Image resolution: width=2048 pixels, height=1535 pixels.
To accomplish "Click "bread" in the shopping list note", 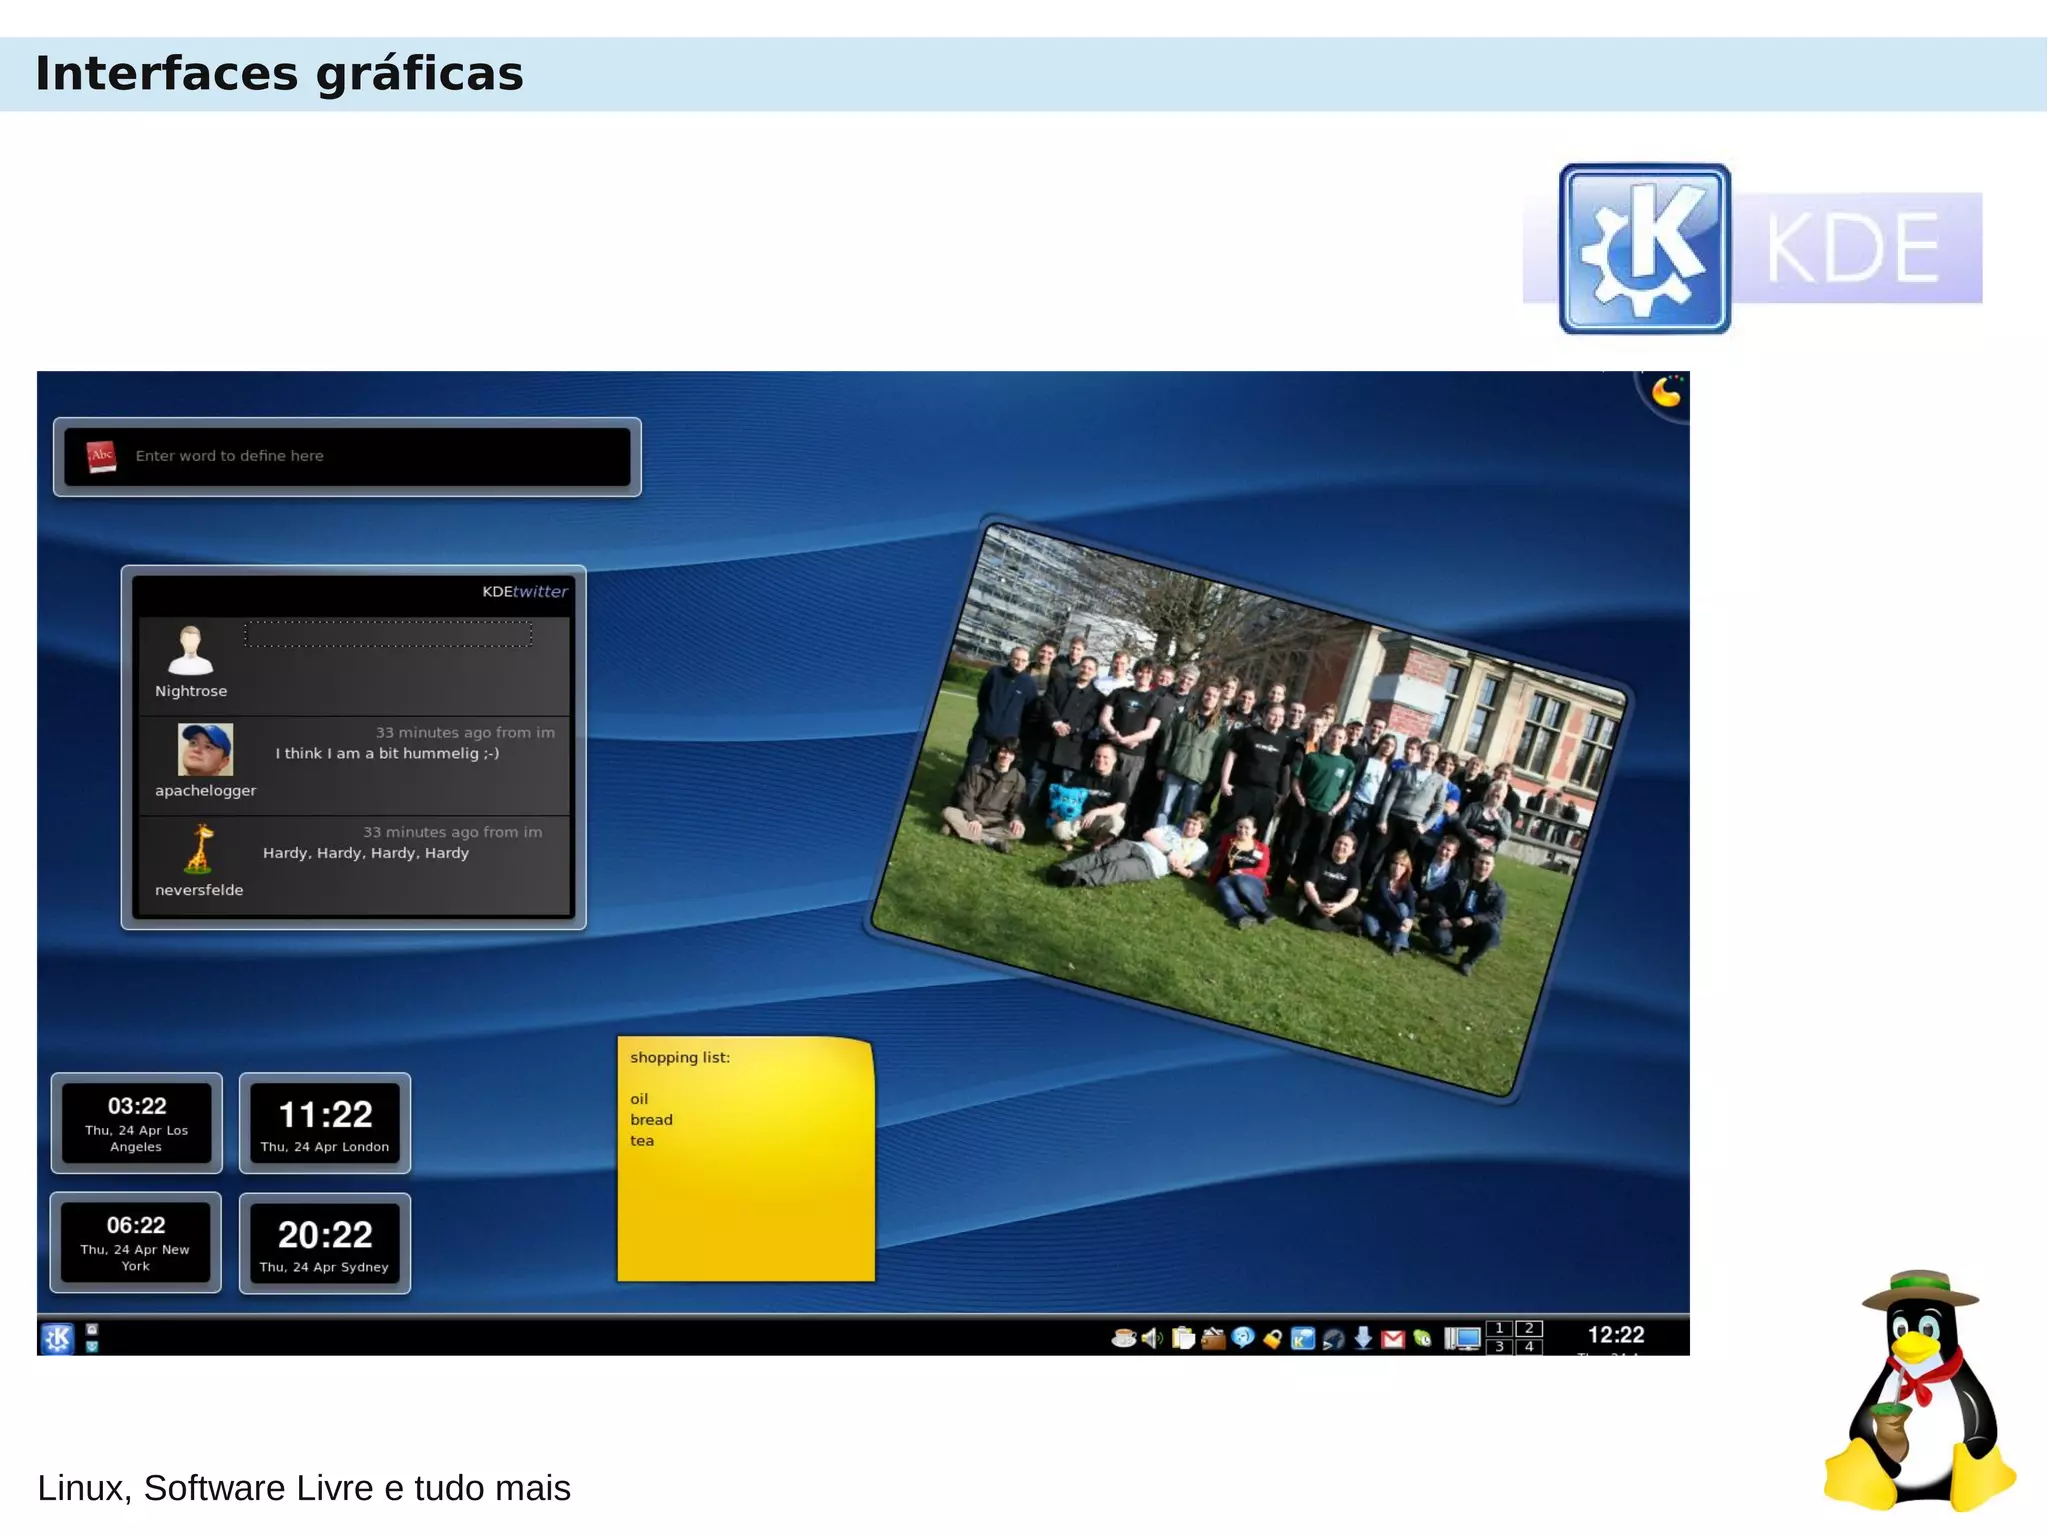I will click(x=651, y=1120).
